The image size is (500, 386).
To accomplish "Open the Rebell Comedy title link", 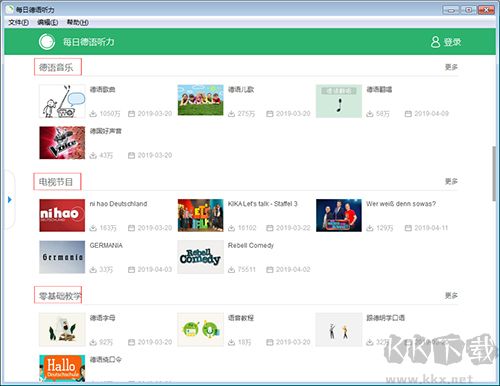I will pos(251,245).
